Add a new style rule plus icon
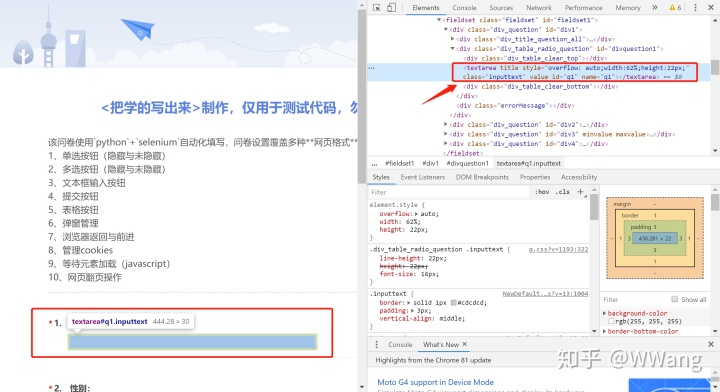Screen dimensions: 720x392 click(x=580, y=192)
